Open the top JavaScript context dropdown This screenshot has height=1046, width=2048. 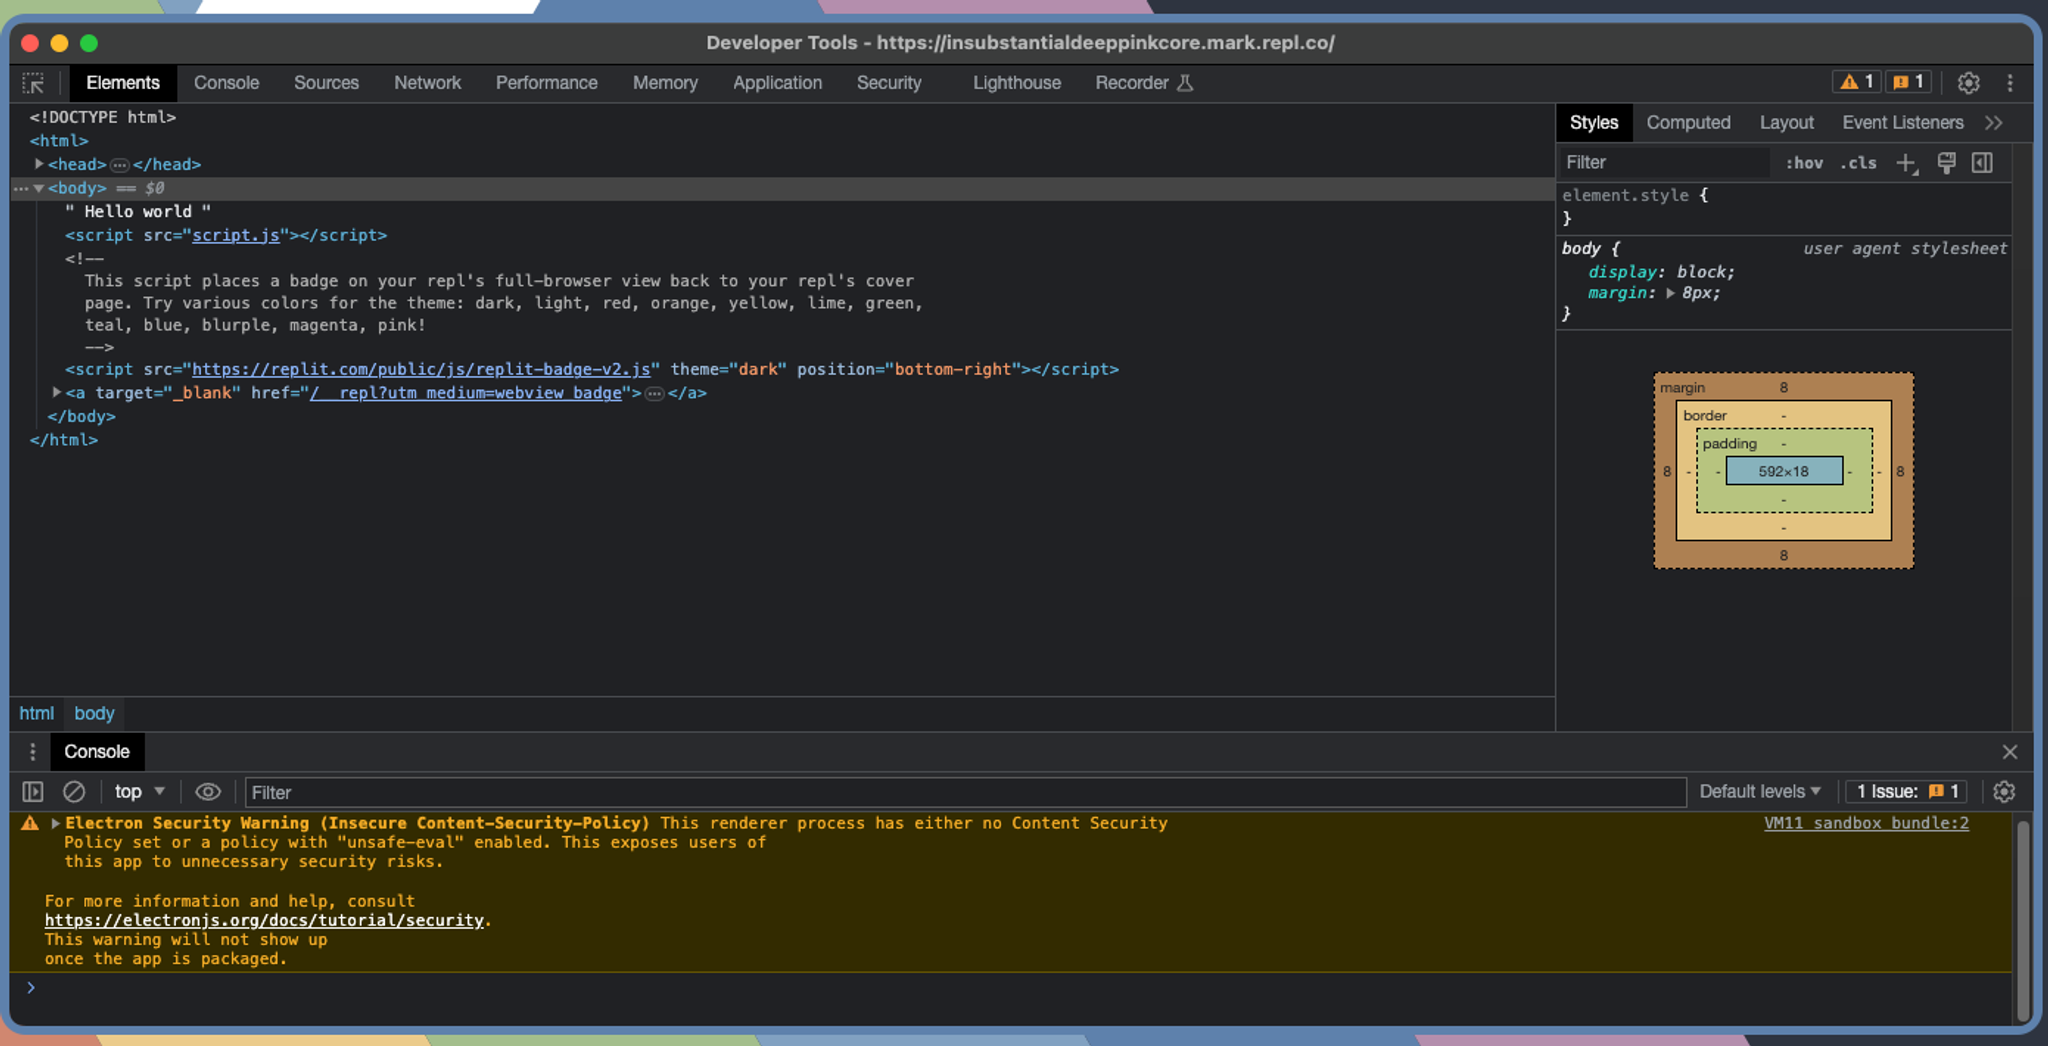[139, 792]
